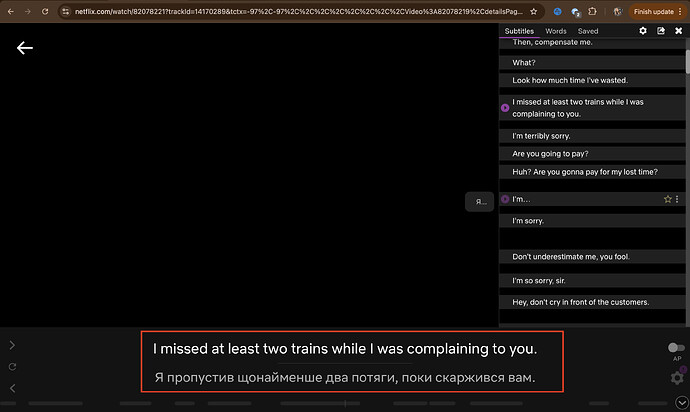Open site information icon in address bar
Viewport: 690px width, 412px height.
pos(66,11)
